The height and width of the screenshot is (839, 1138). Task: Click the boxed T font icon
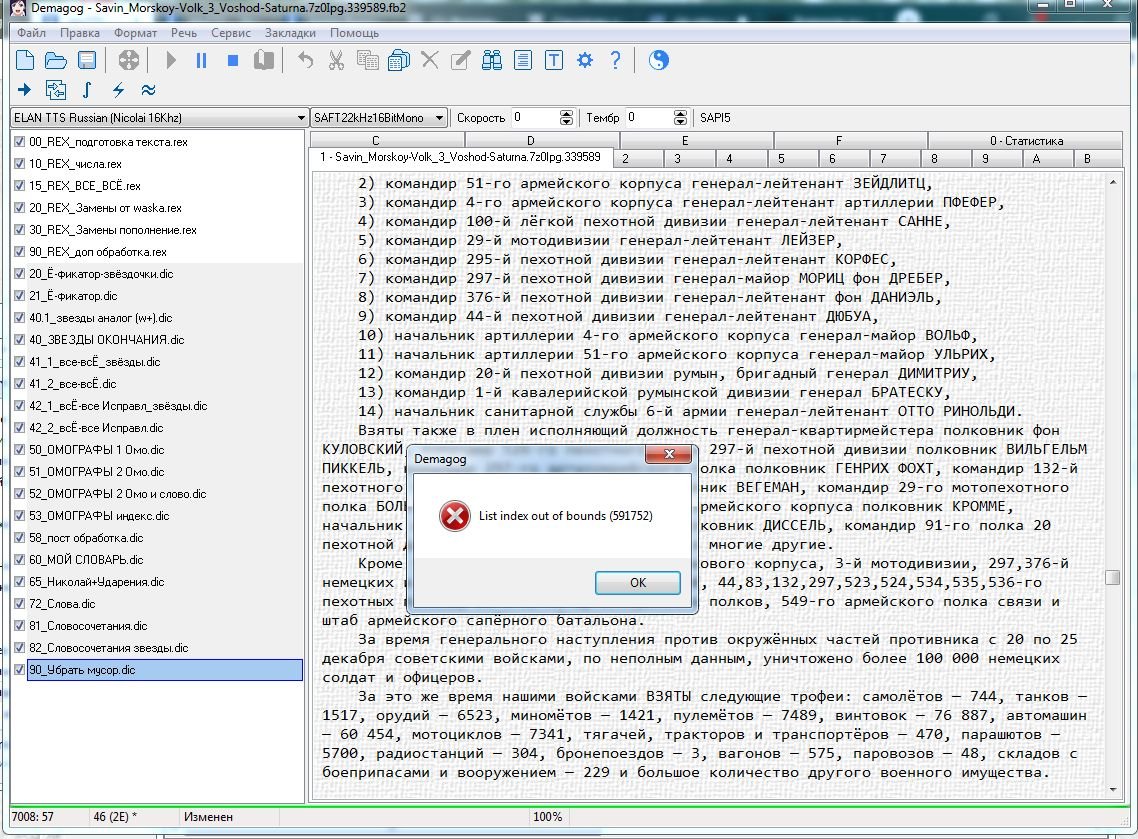[554, 60]
